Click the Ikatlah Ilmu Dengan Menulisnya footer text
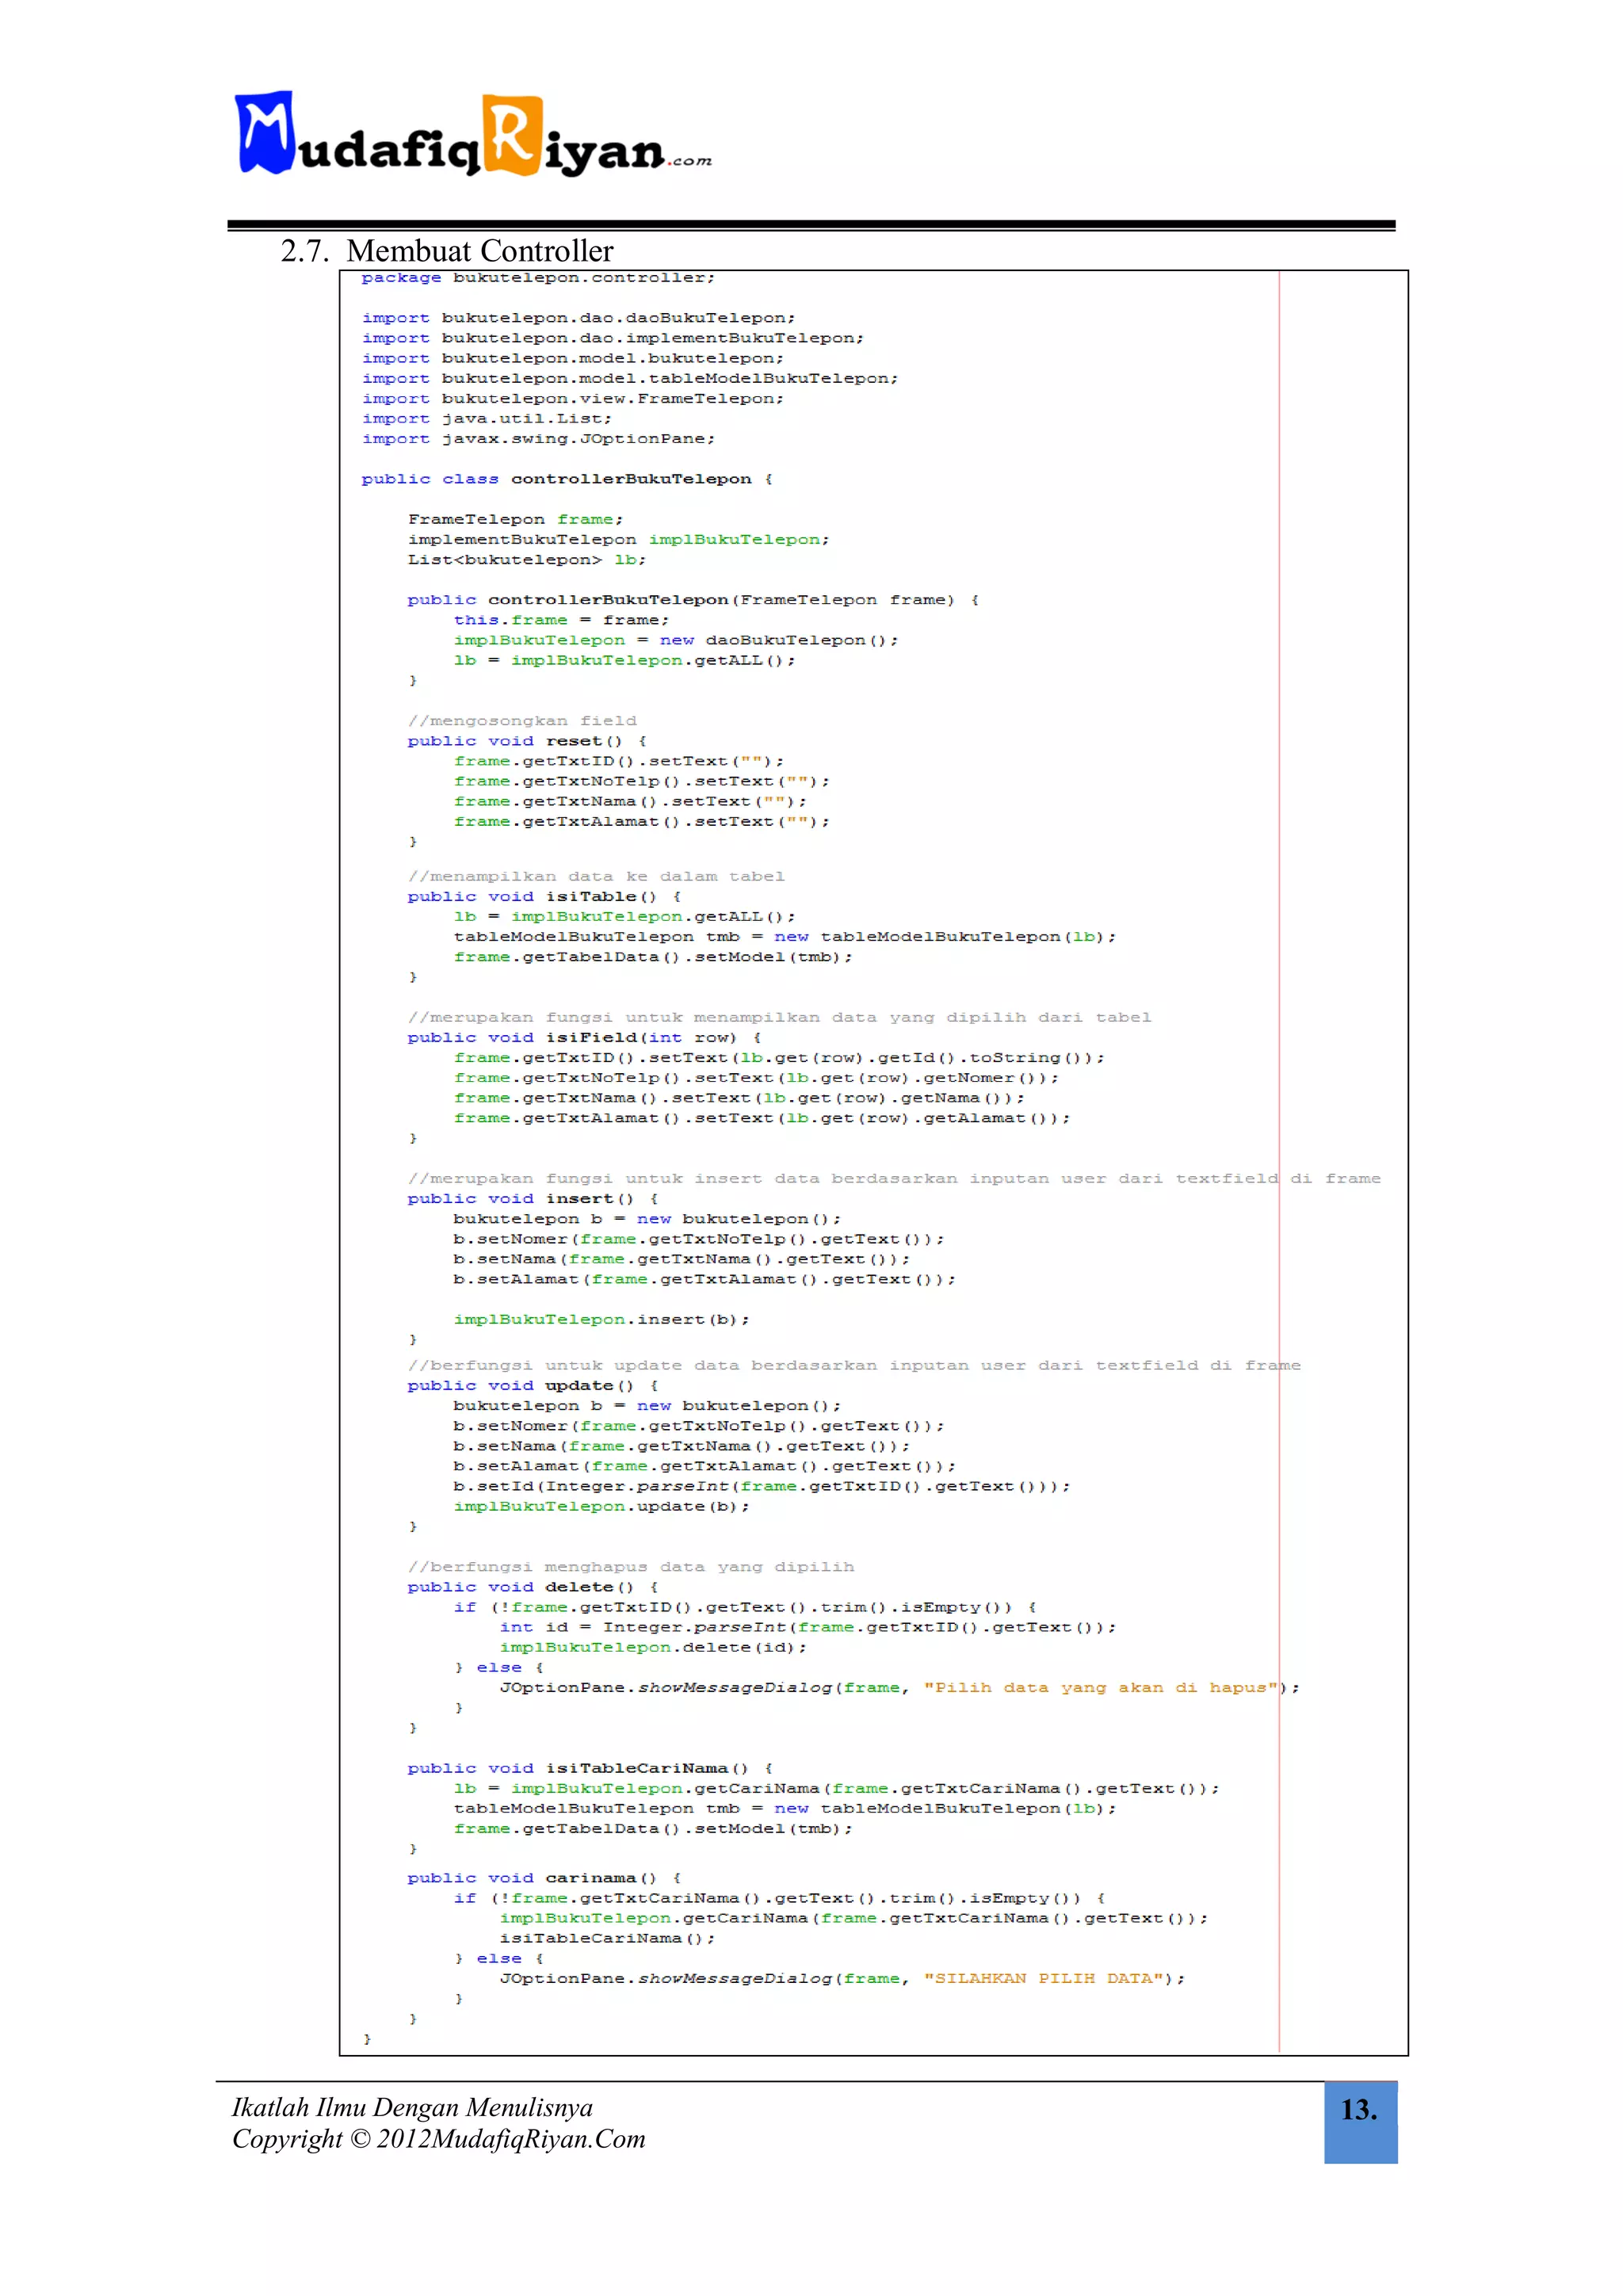This screenshot has width=1623, height=2296. tap(412, 2107)
